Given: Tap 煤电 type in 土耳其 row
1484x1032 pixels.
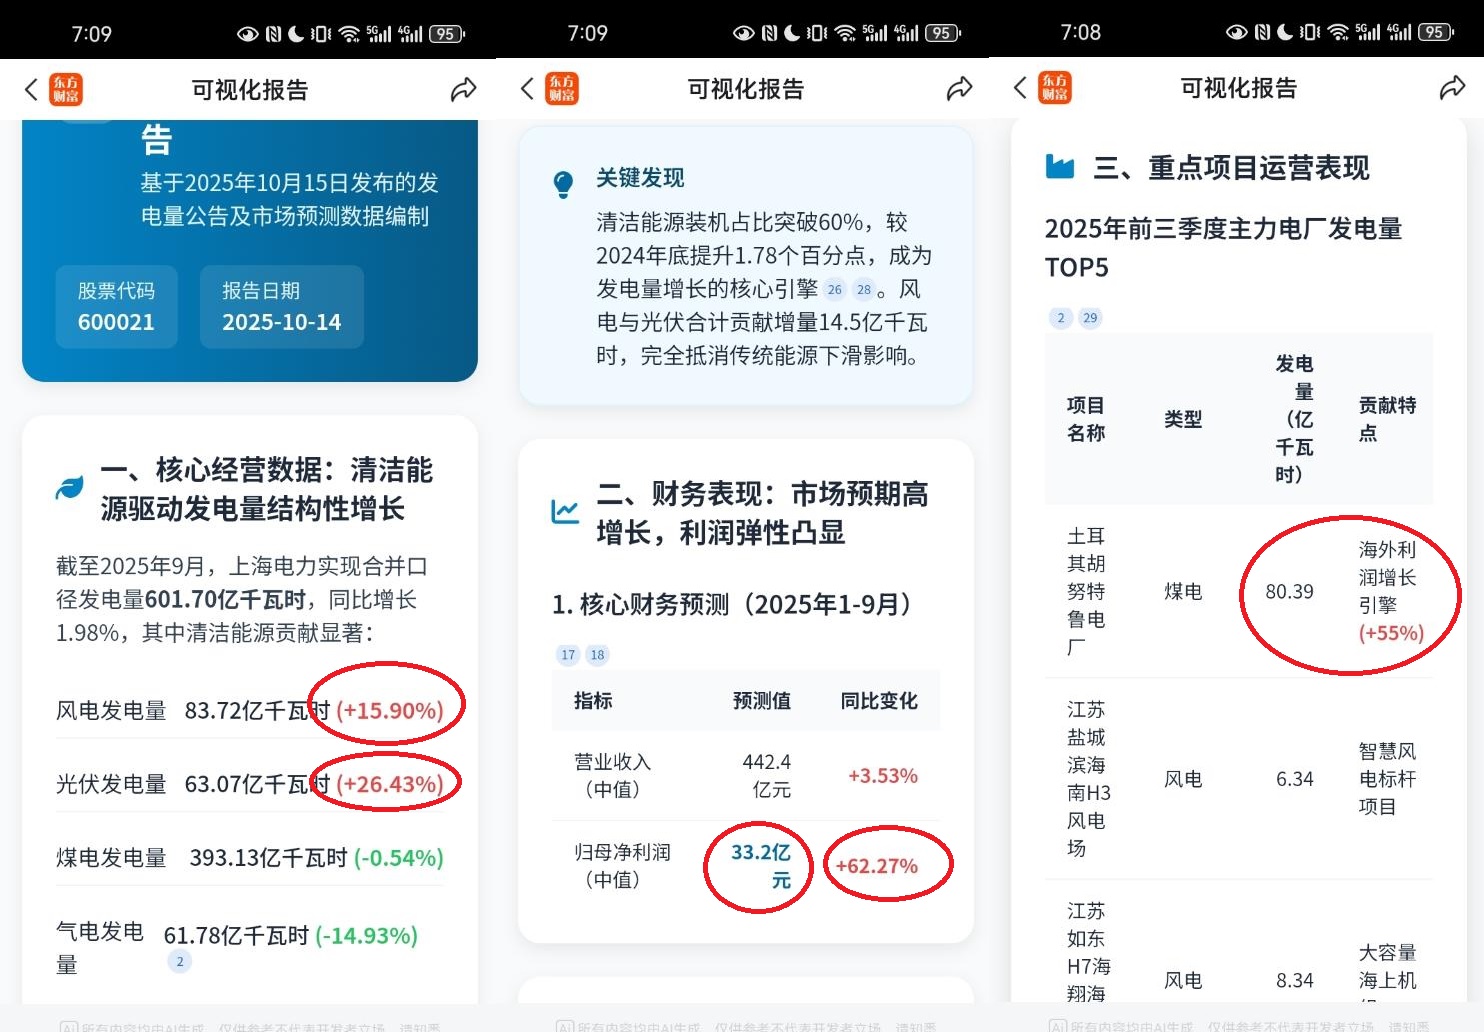Looking at the screenshot, I should point(1183,592).
